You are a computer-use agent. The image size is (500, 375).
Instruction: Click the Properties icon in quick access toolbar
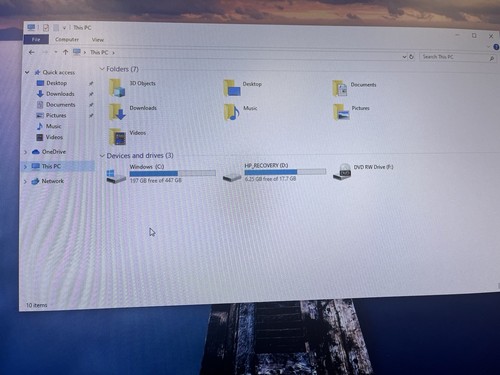46,28
